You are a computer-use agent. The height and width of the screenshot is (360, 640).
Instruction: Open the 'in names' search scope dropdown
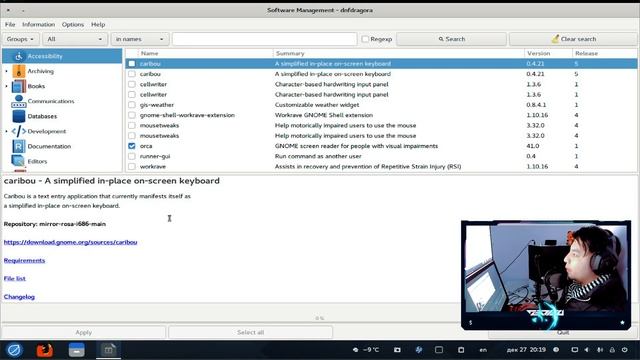point(140,39)
